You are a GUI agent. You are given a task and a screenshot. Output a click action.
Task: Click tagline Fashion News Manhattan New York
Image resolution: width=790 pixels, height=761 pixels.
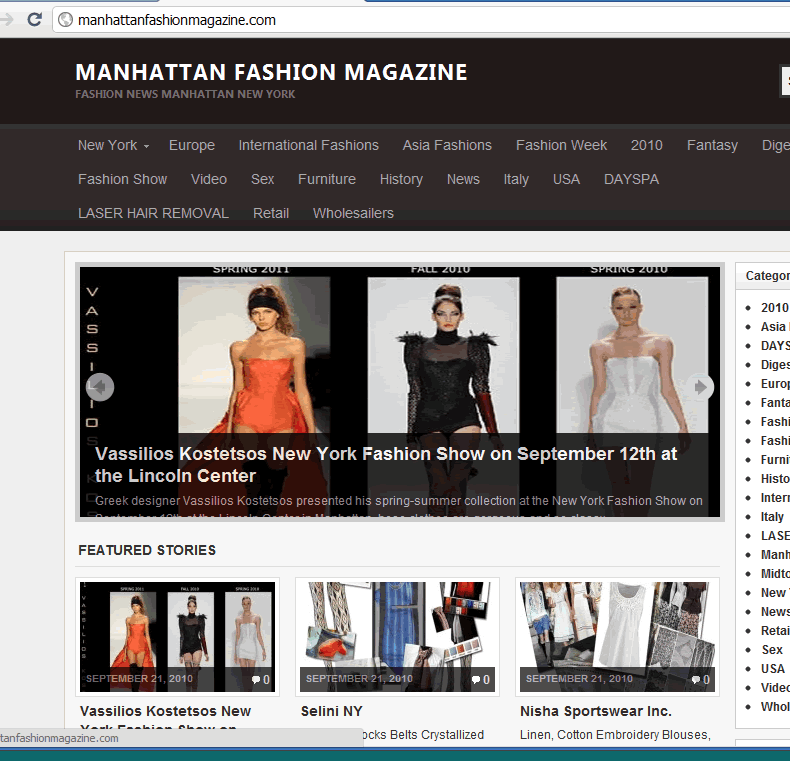pyautogui.click(x=185, y=94)
